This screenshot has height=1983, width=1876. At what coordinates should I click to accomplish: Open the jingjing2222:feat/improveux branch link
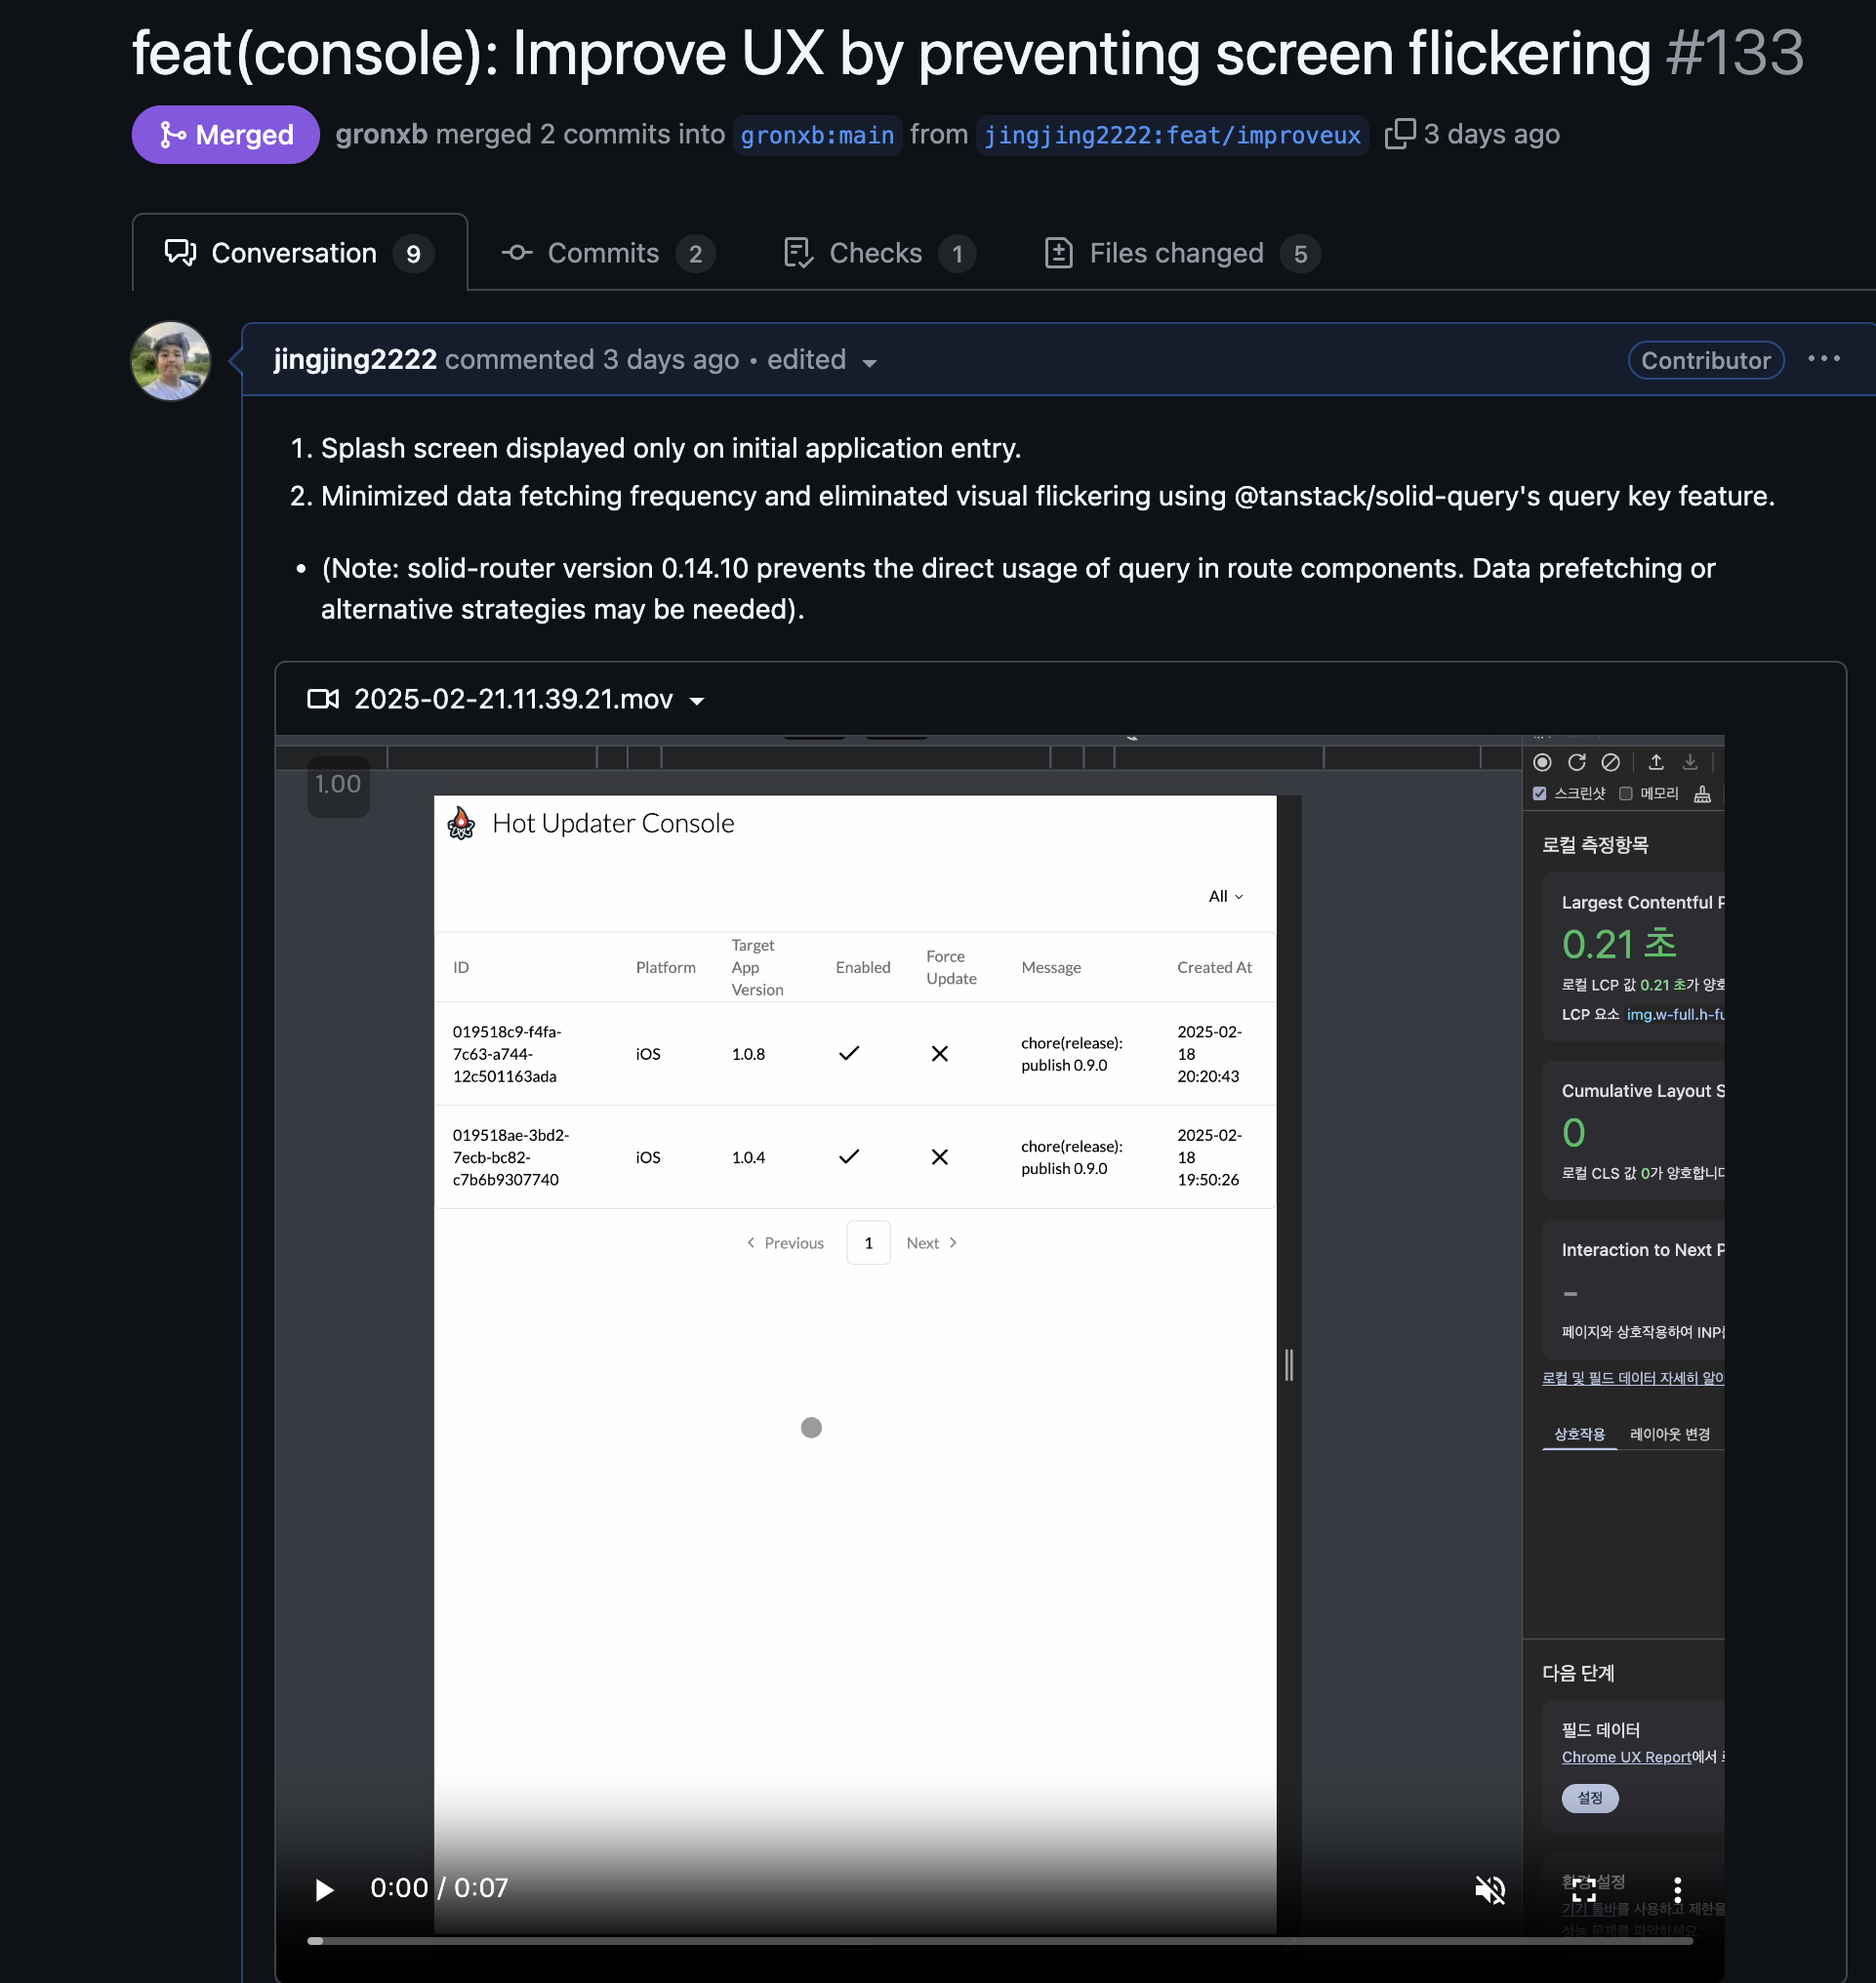(x=1172, y=135)
